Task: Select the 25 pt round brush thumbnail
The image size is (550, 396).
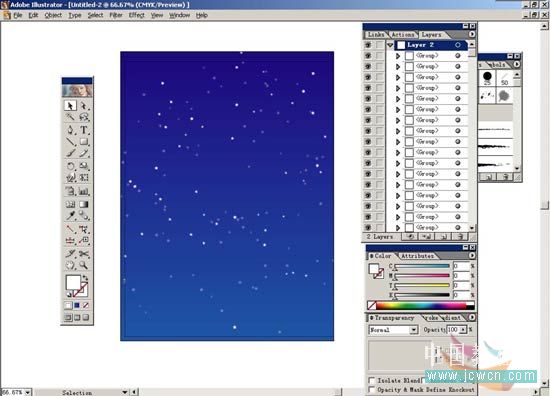Action: pos(487,78)
